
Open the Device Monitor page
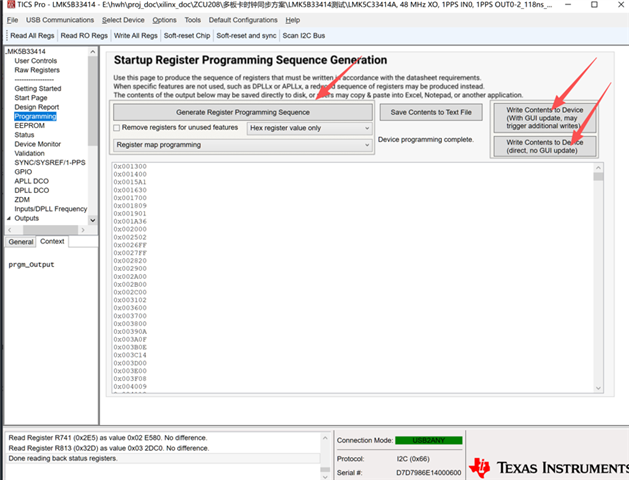(37, 144)
